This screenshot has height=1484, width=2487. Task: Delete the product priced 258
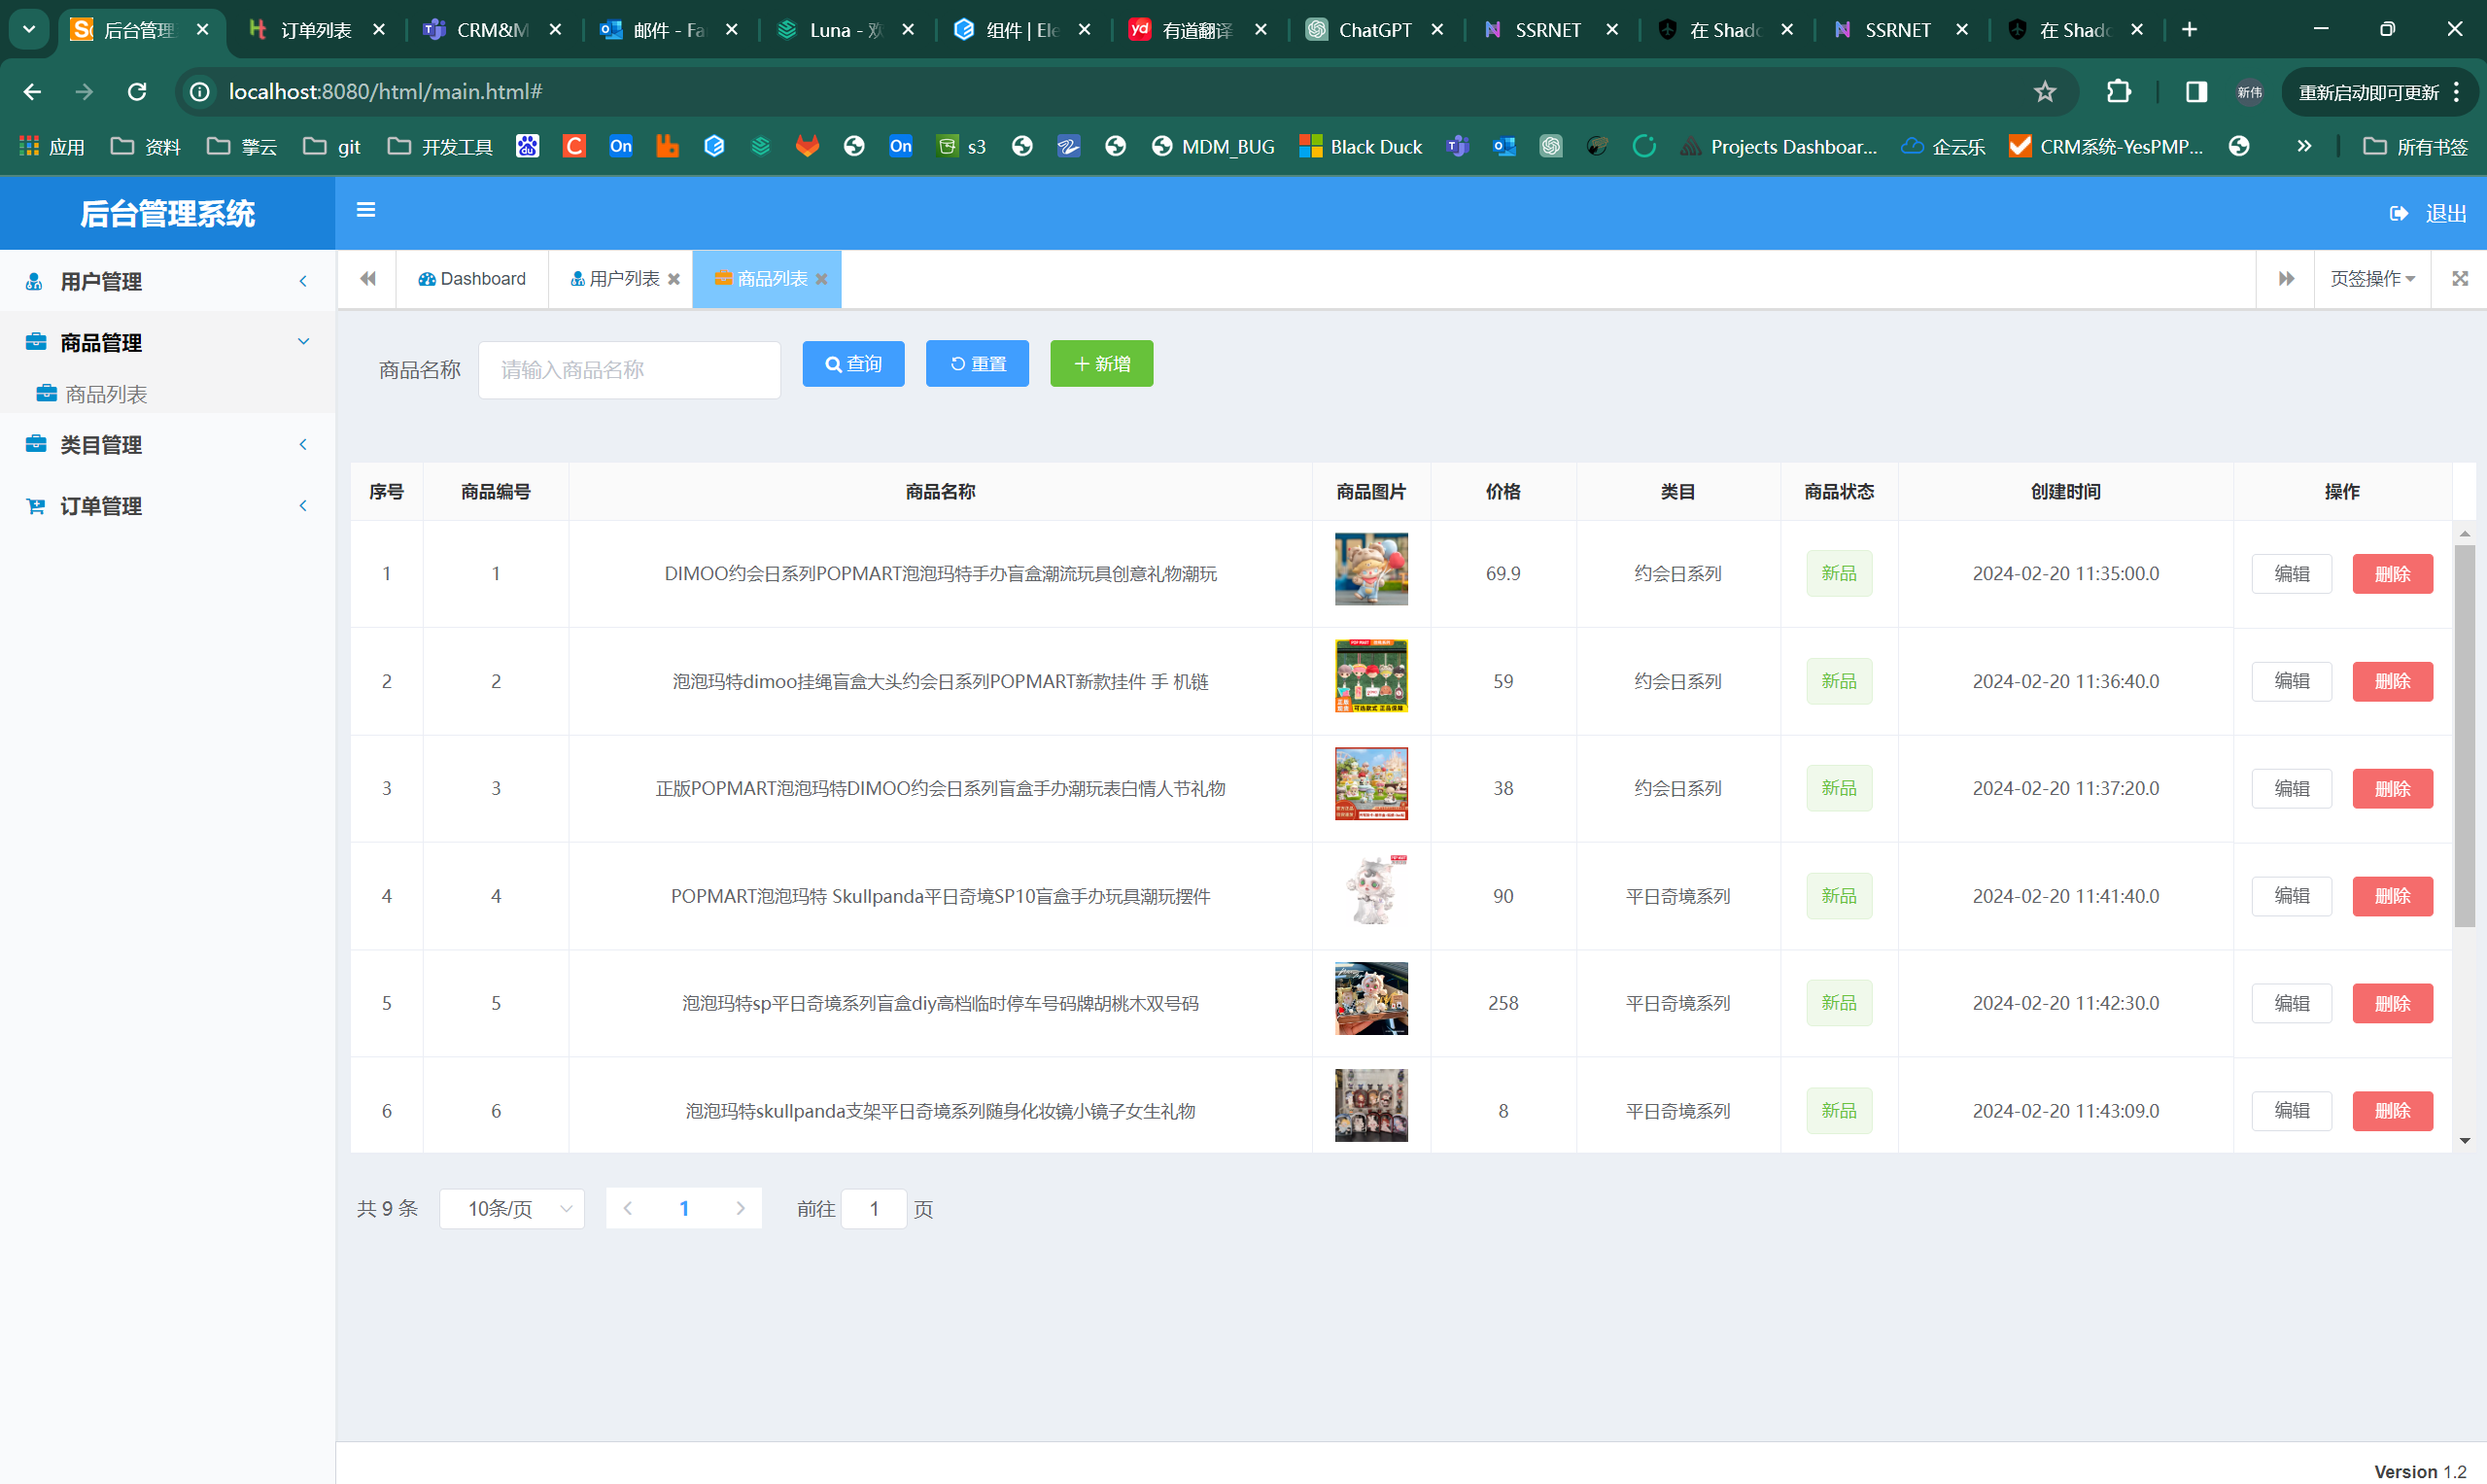tap(2391, 1003)
